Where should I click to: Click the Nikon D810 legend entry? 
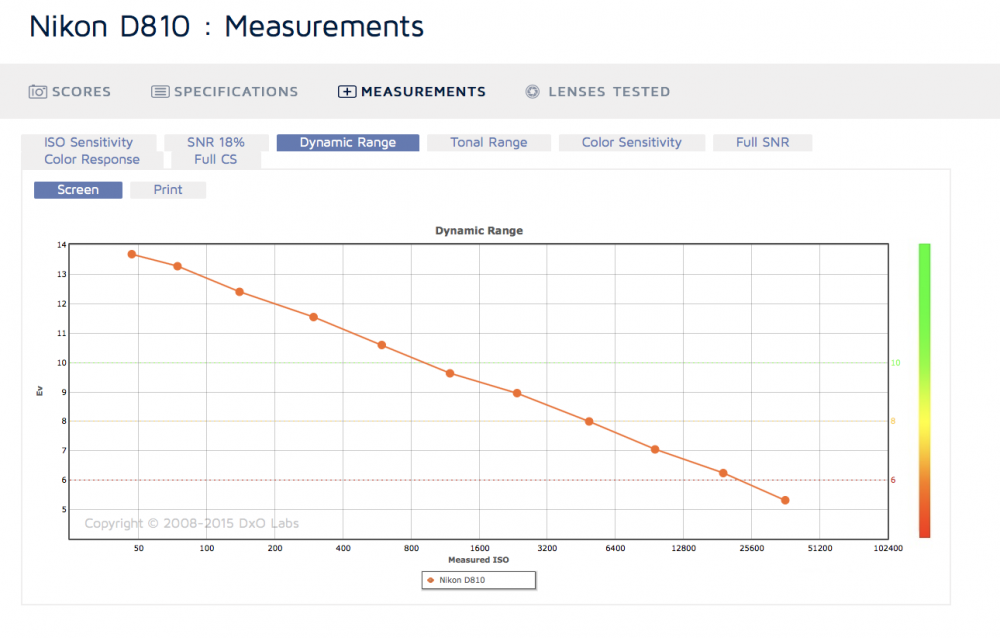click(x=478, y=580)
